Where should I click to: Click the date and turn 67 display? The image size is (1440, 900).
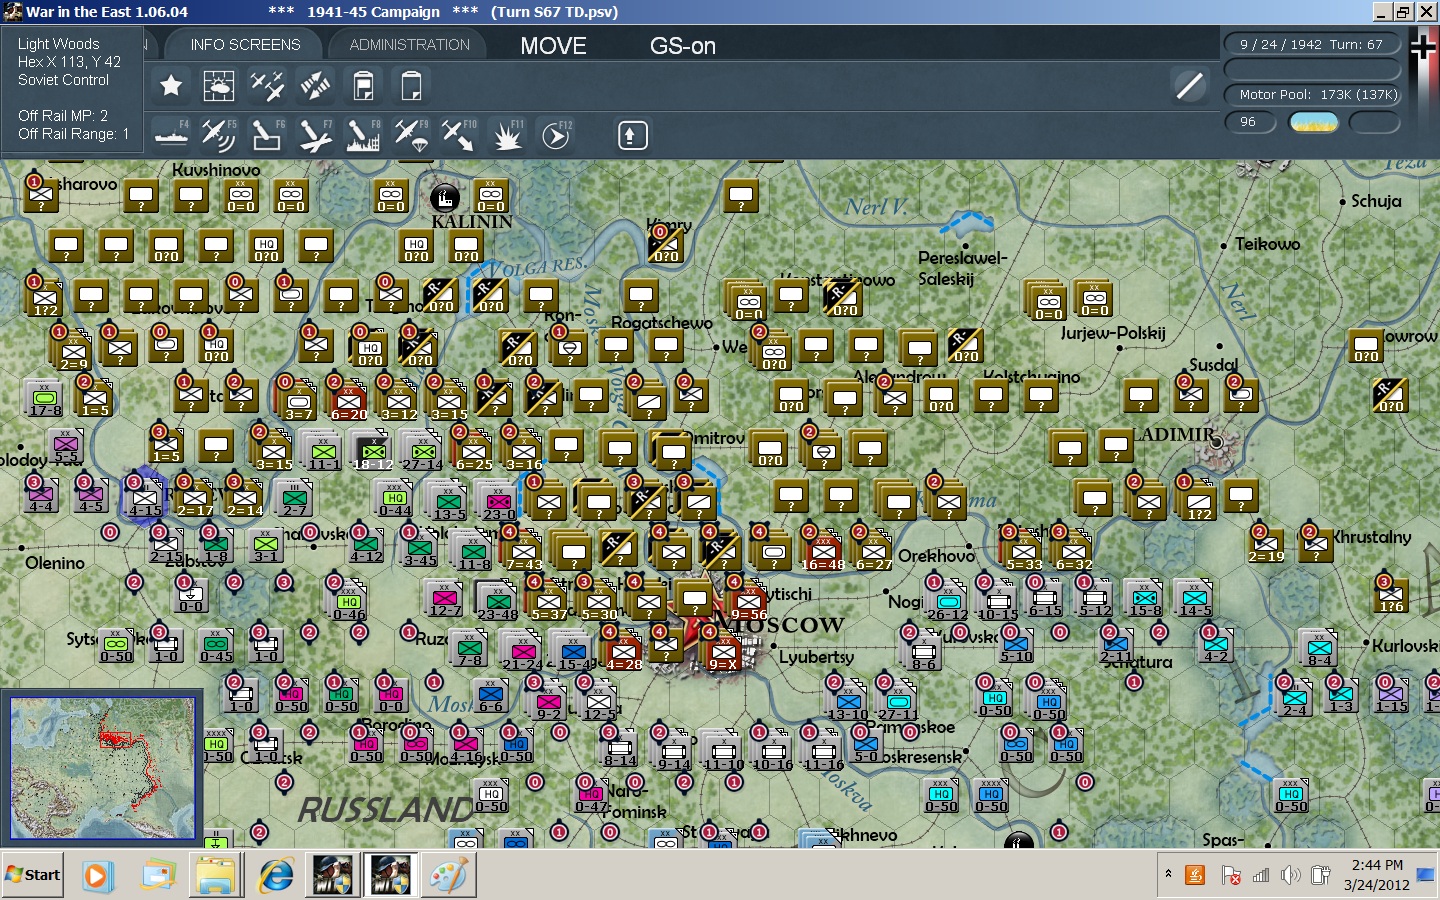pos(1311,44)
